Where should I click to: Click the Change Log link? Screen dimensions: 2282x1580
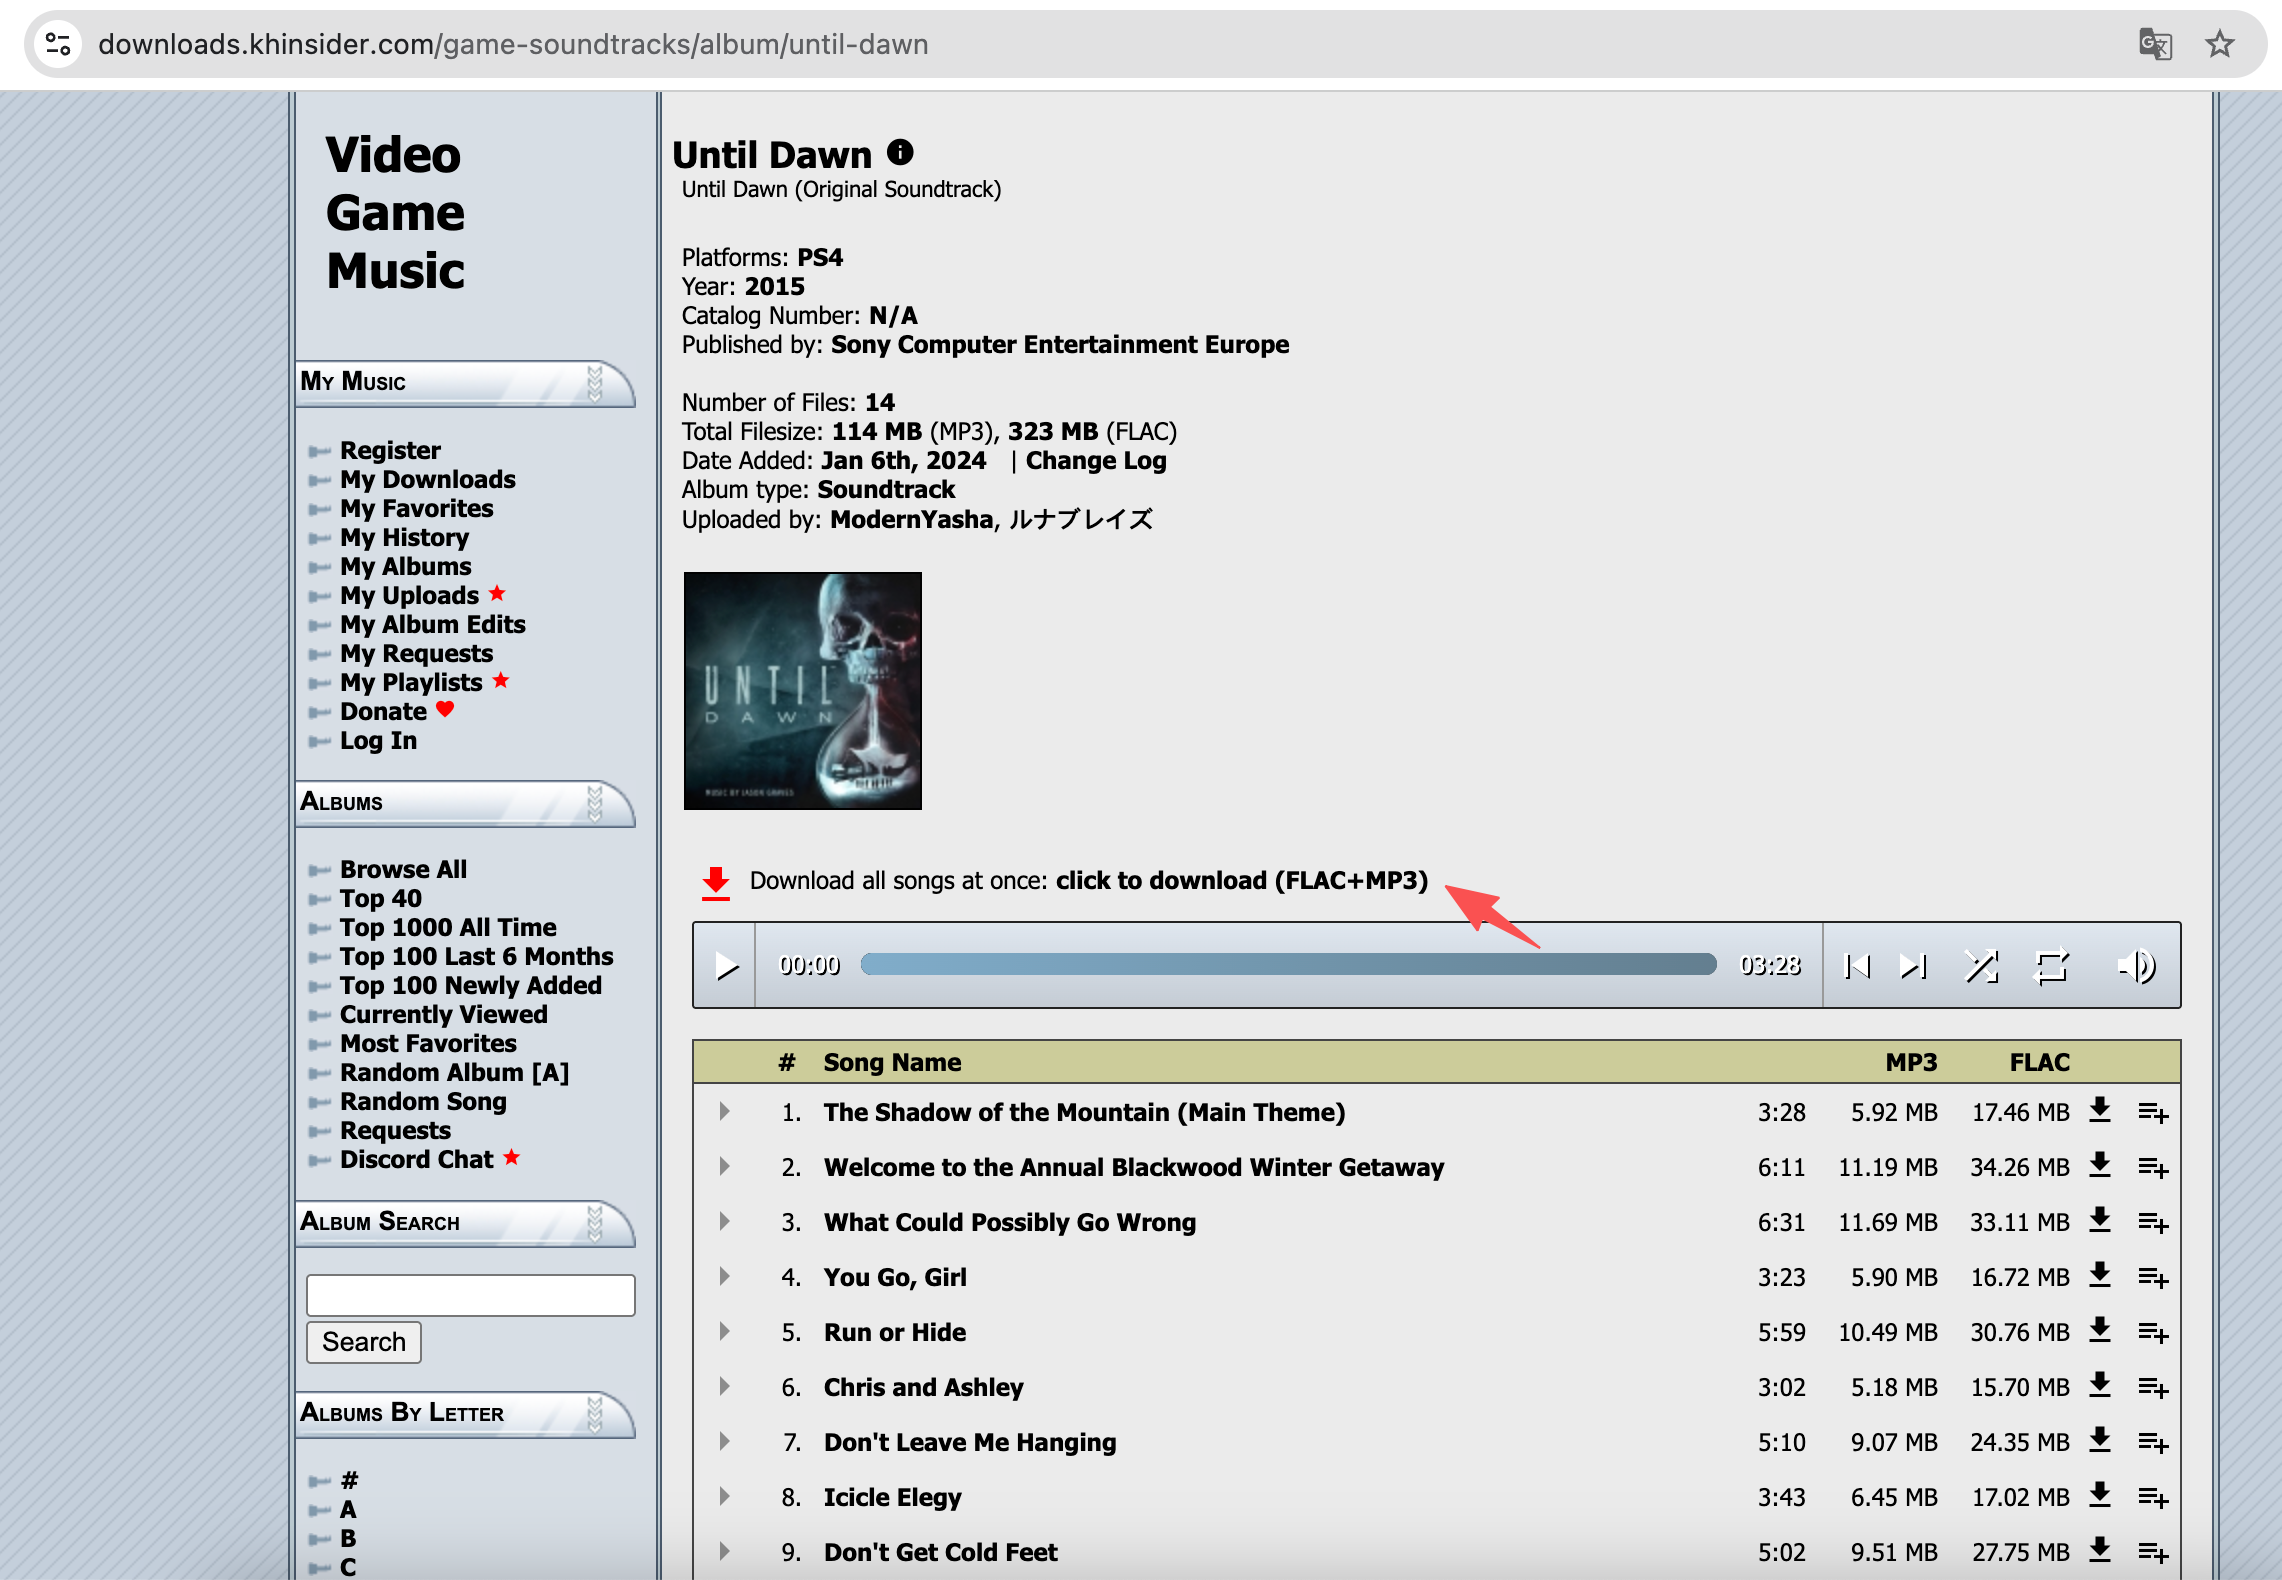(x=1096, y=460)
